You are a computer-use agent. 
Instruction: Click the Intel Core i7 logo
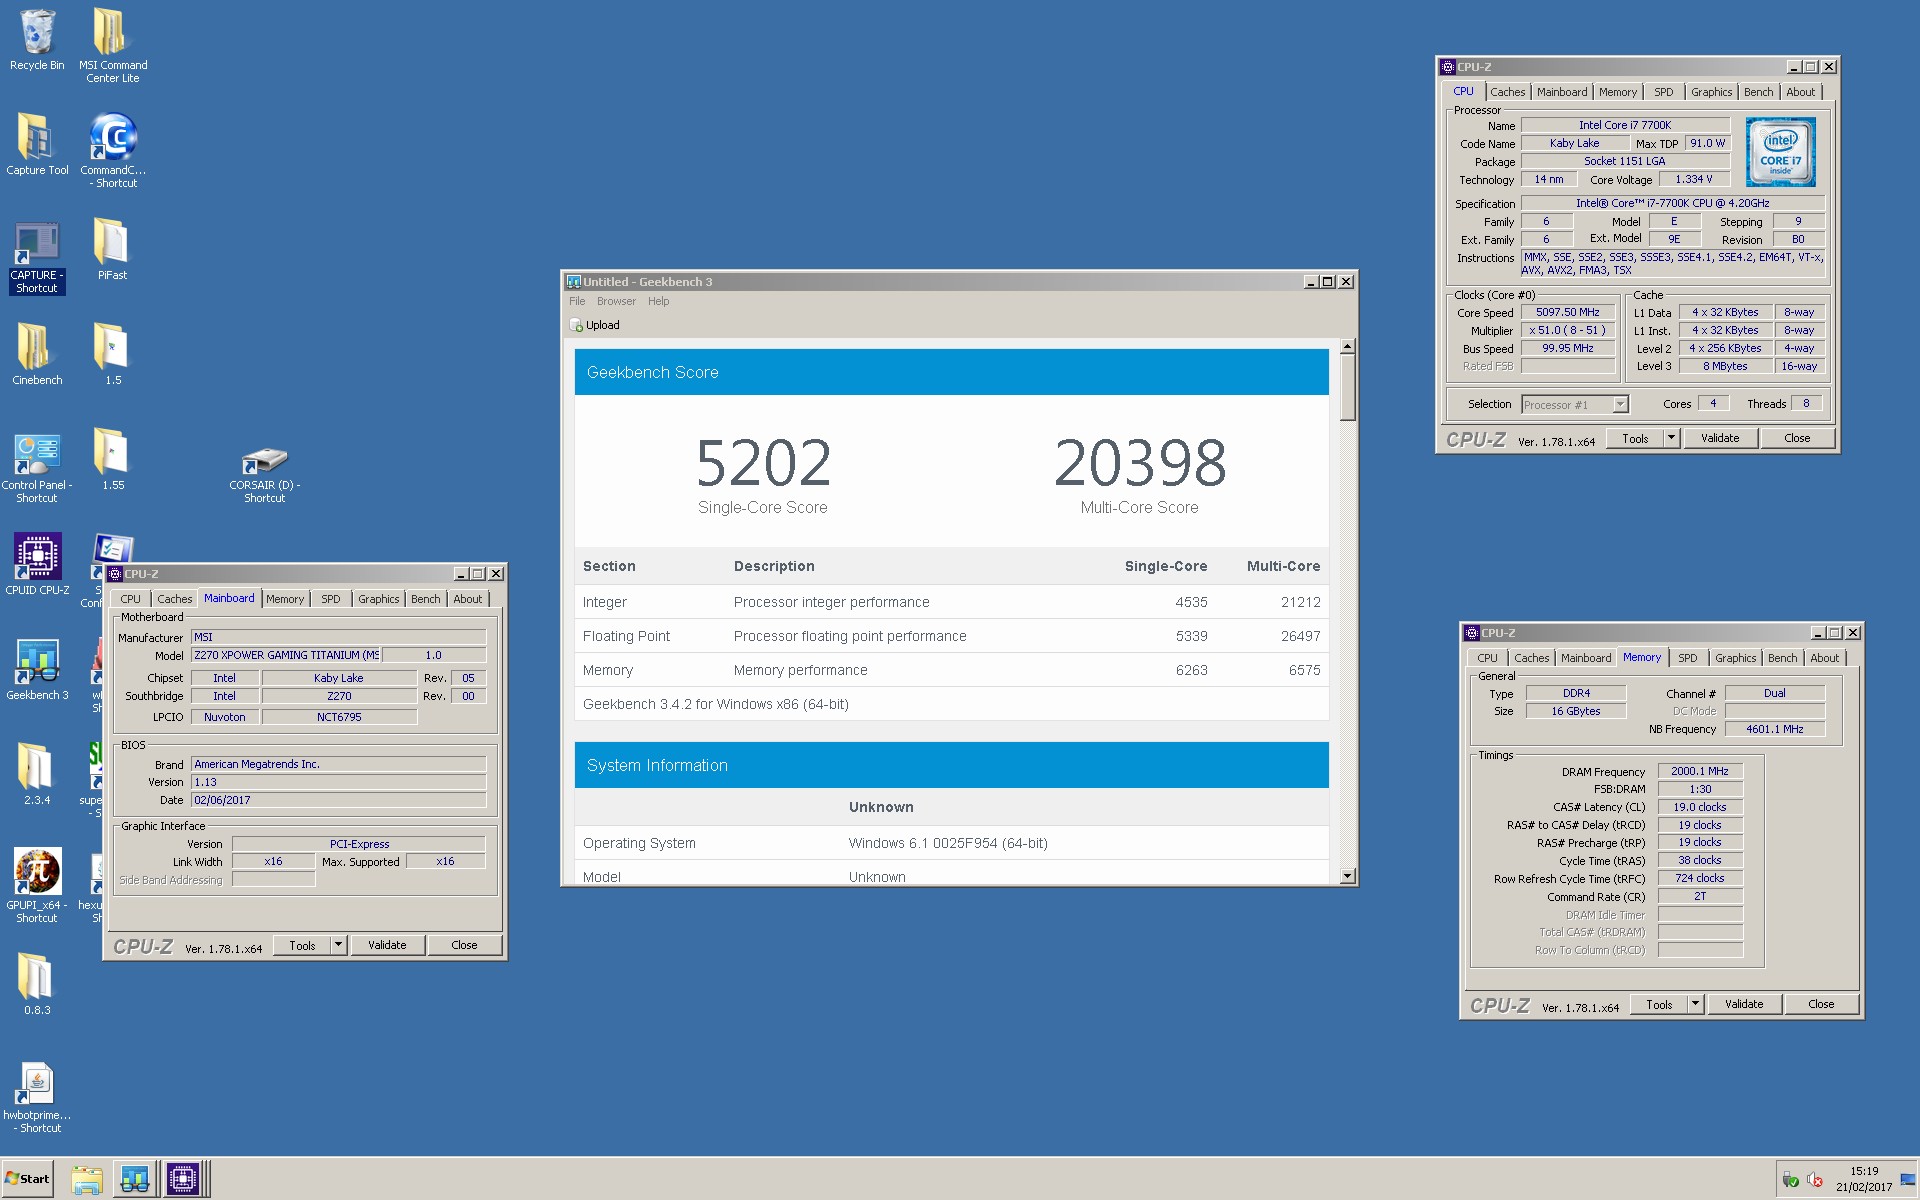pyautogui.click(x=1780, y=152)
